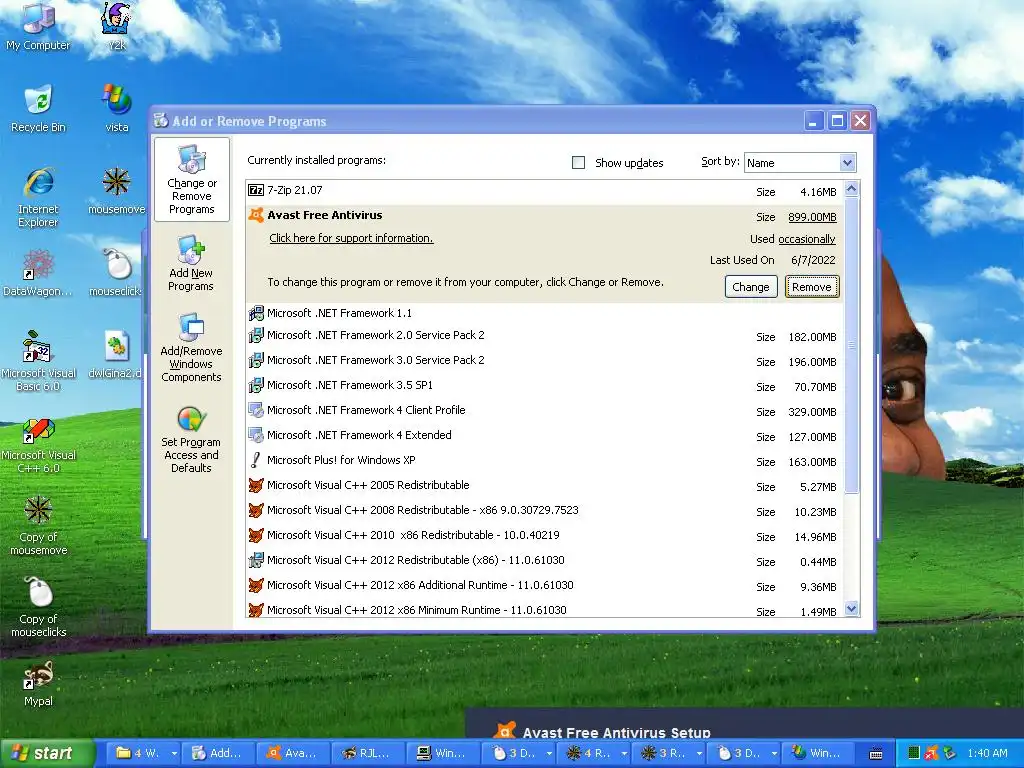Open My Computer desktop icon
The width and height of the screenshot is (1024, 768).
[38, 27]
